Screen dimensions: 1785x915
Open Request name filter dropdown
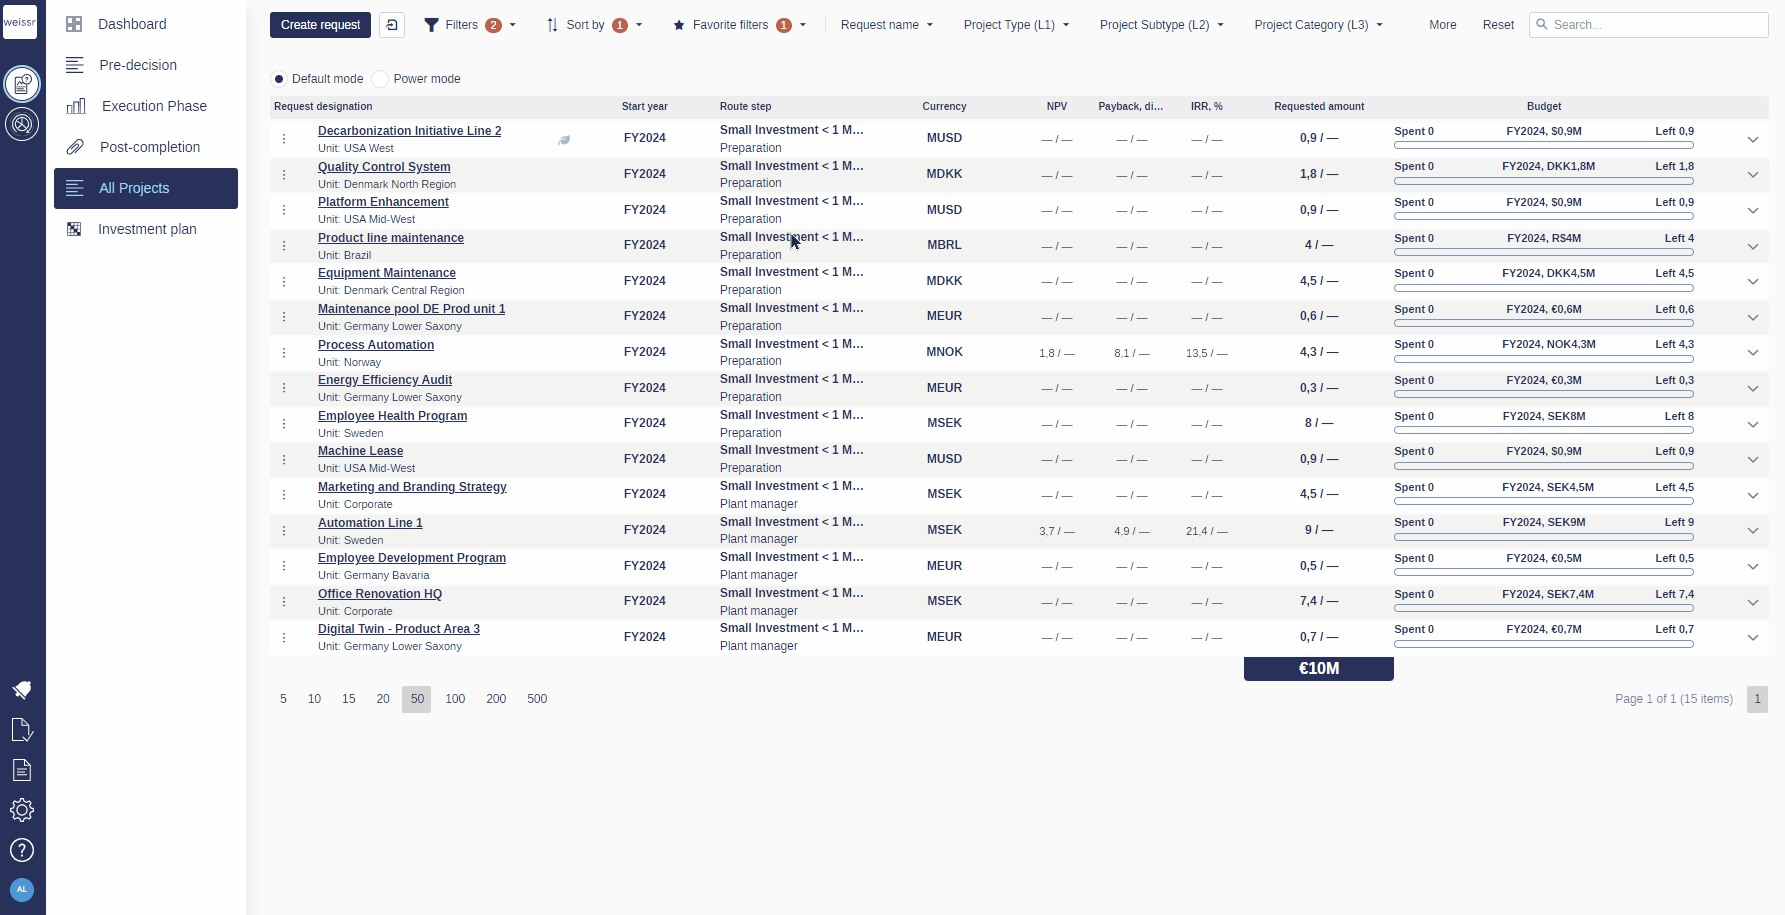[886, 25]
